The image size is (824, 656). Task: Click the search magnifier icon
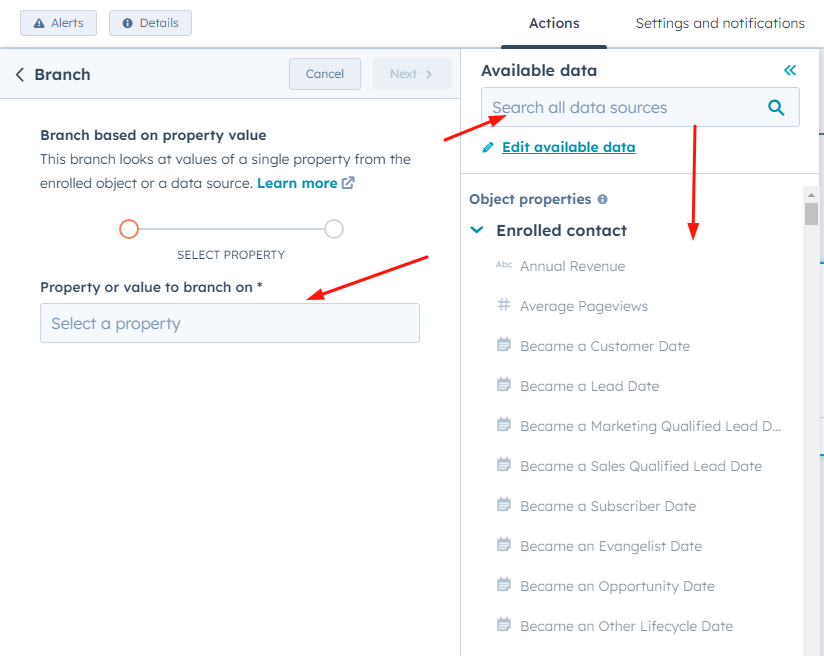point(776,108)
